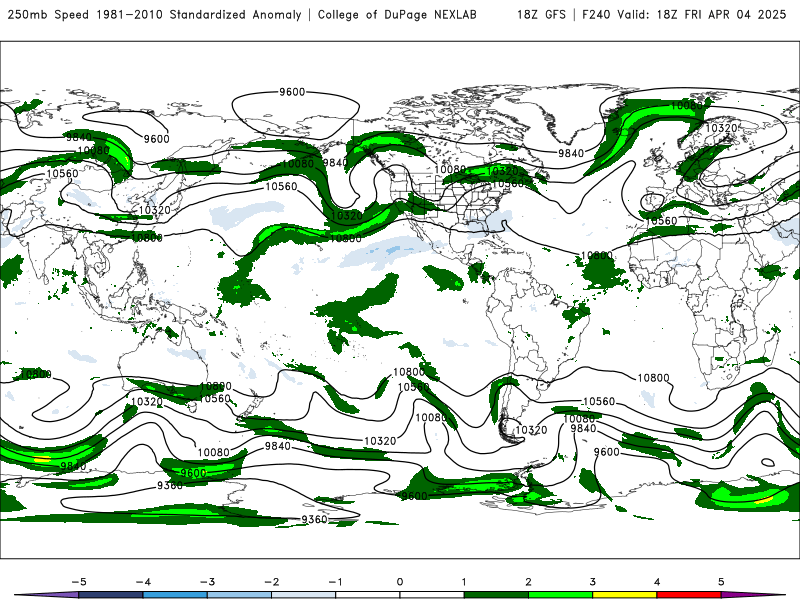Click the '−3' colorbar tick label
Screen dimensions: 800x600
tap(207, 582)
